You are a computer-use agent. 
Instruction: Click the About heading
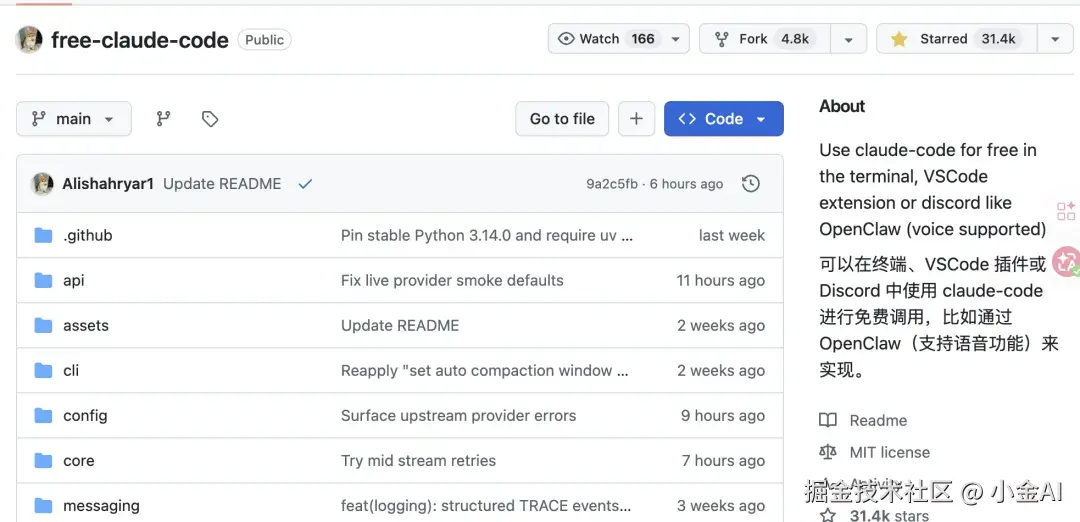(842, 106)
